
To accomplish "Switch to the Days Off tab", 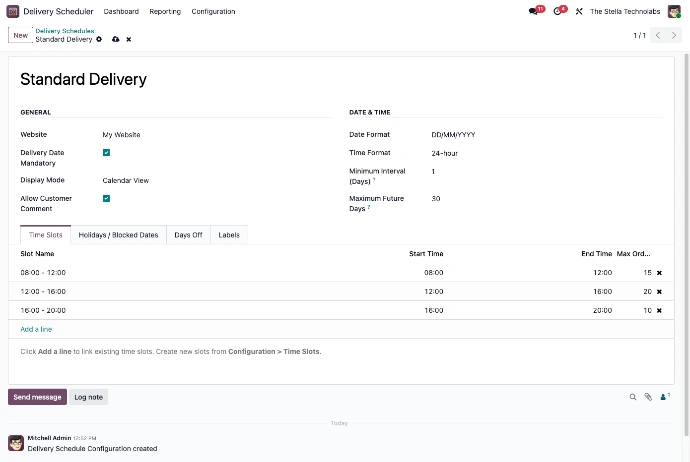I will pos(188,235).
